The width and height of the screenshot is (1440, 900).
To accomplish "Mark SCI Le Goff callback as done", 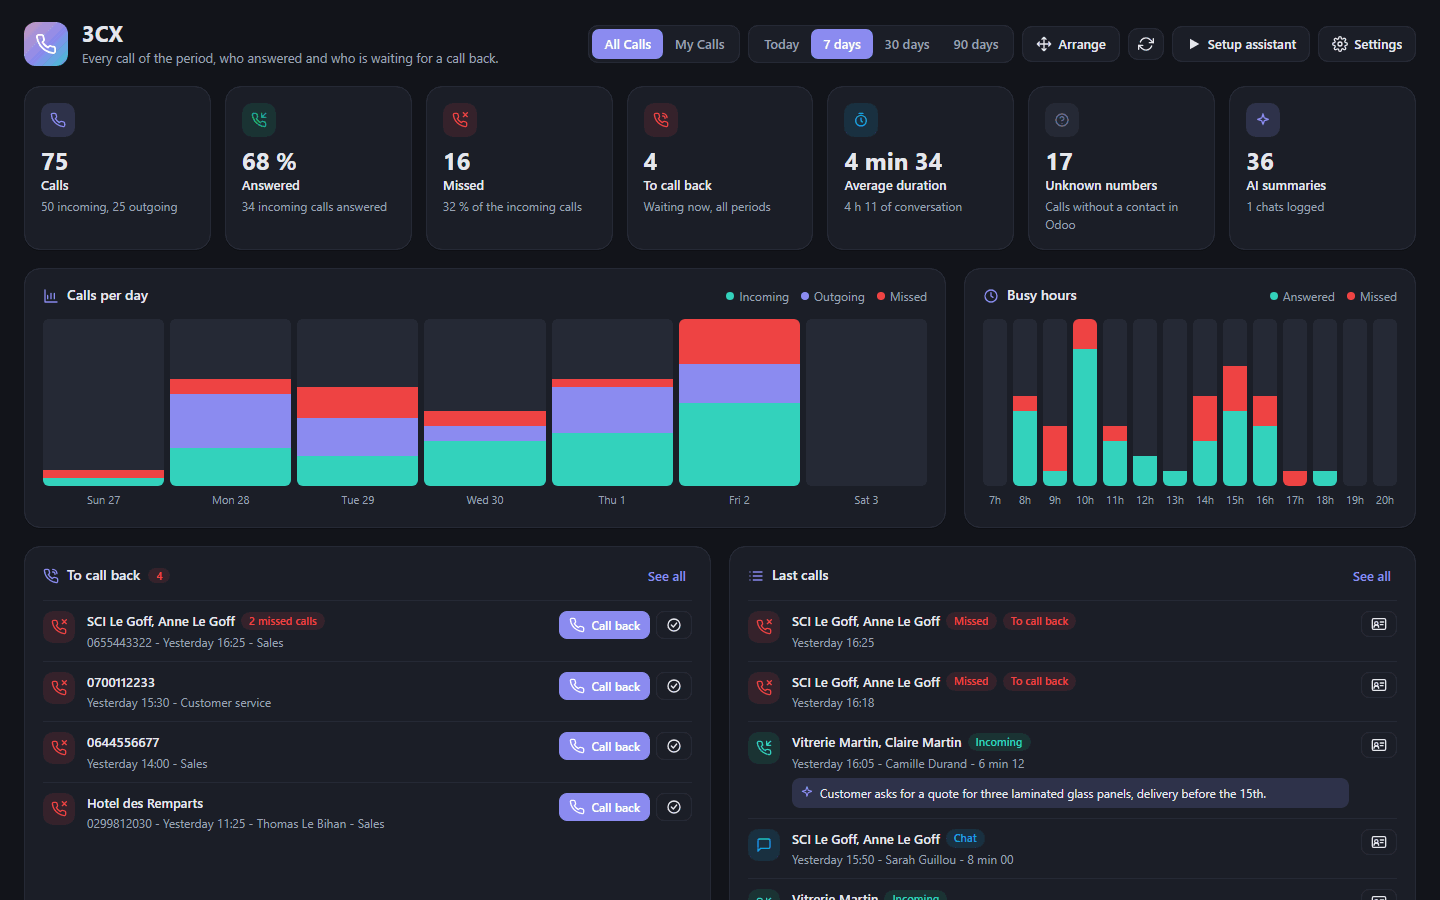I will point(674,625).
